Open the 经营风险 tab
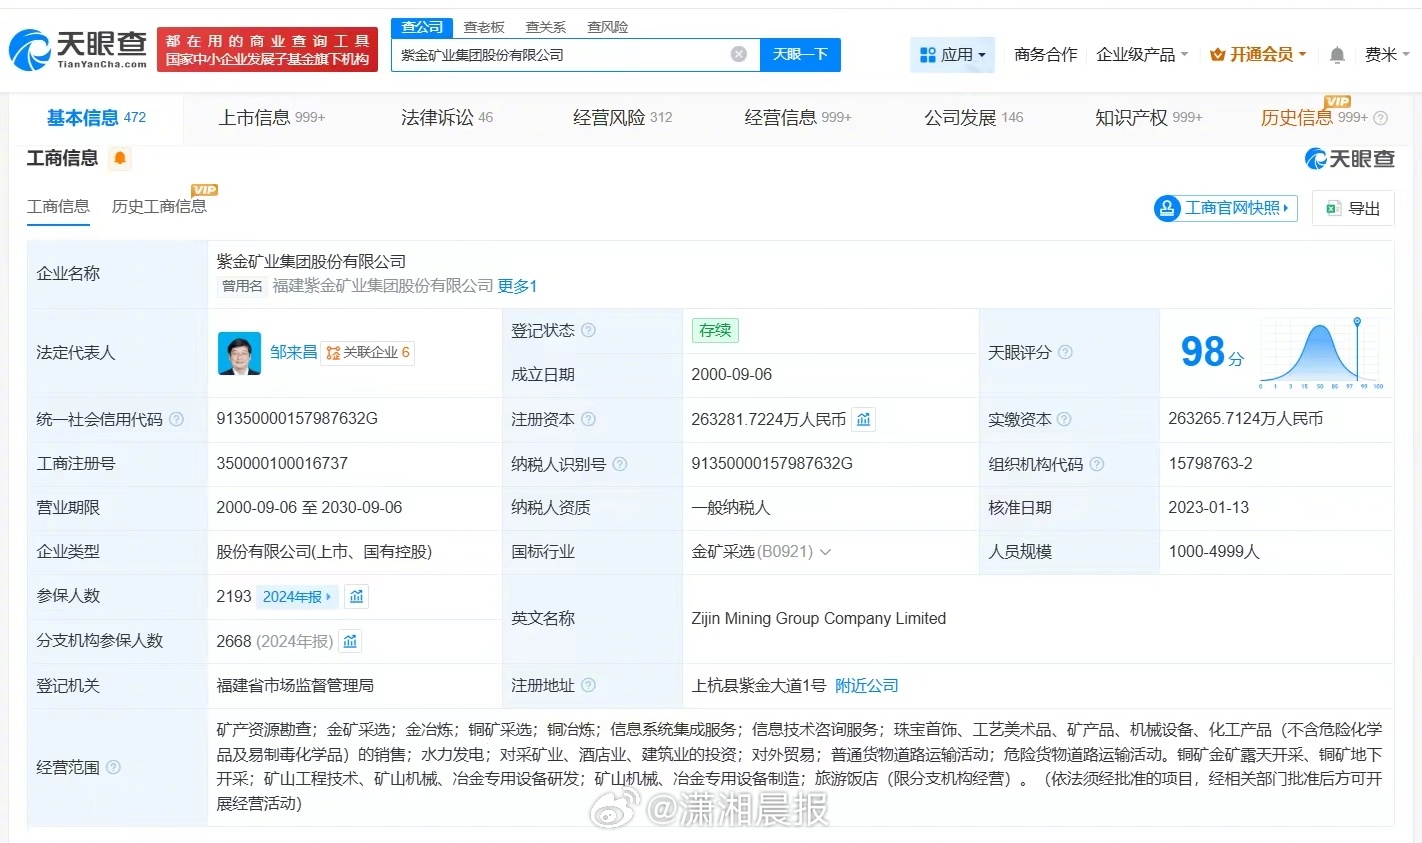 tap(622, 118)
